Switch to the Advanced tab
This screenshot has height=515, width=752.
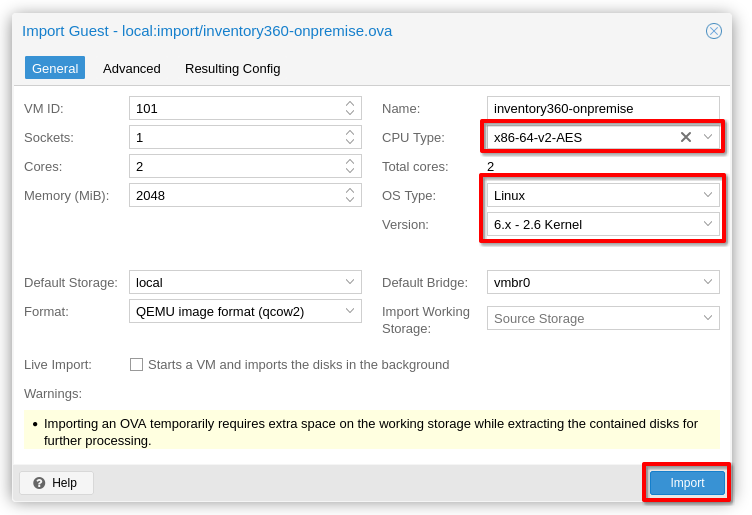tap(132, 68)
